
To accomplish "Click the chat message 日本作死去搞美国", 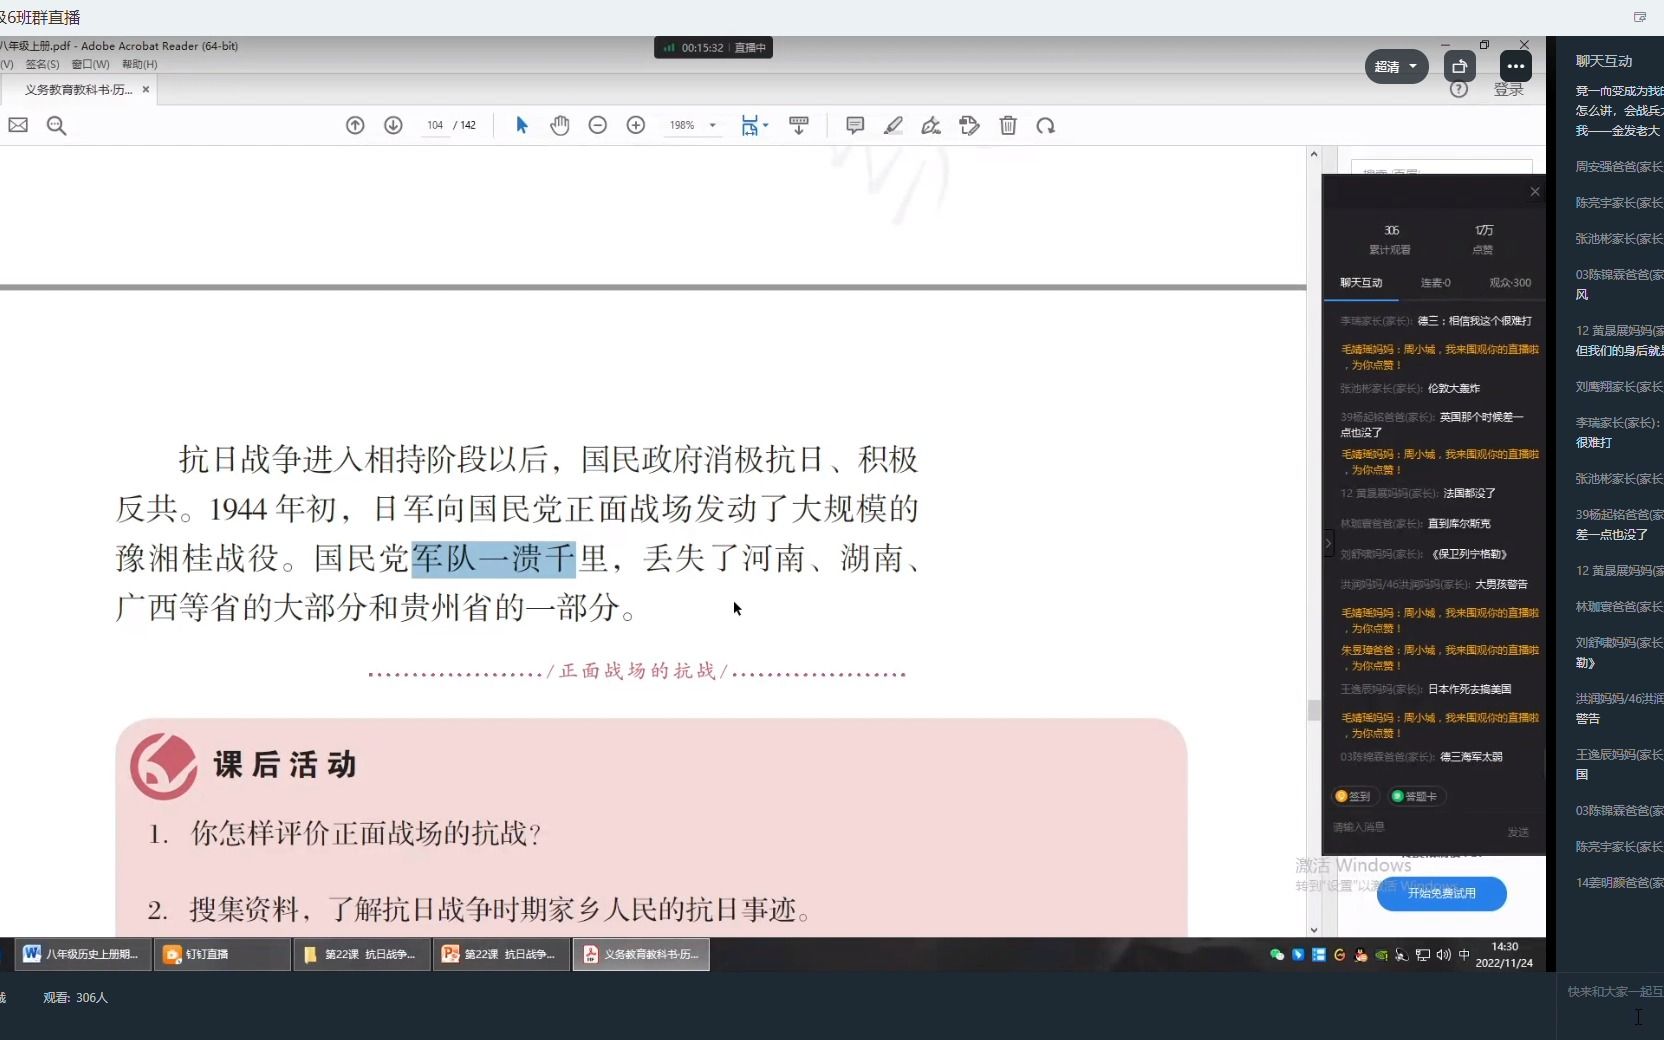I will (1470, 689).
